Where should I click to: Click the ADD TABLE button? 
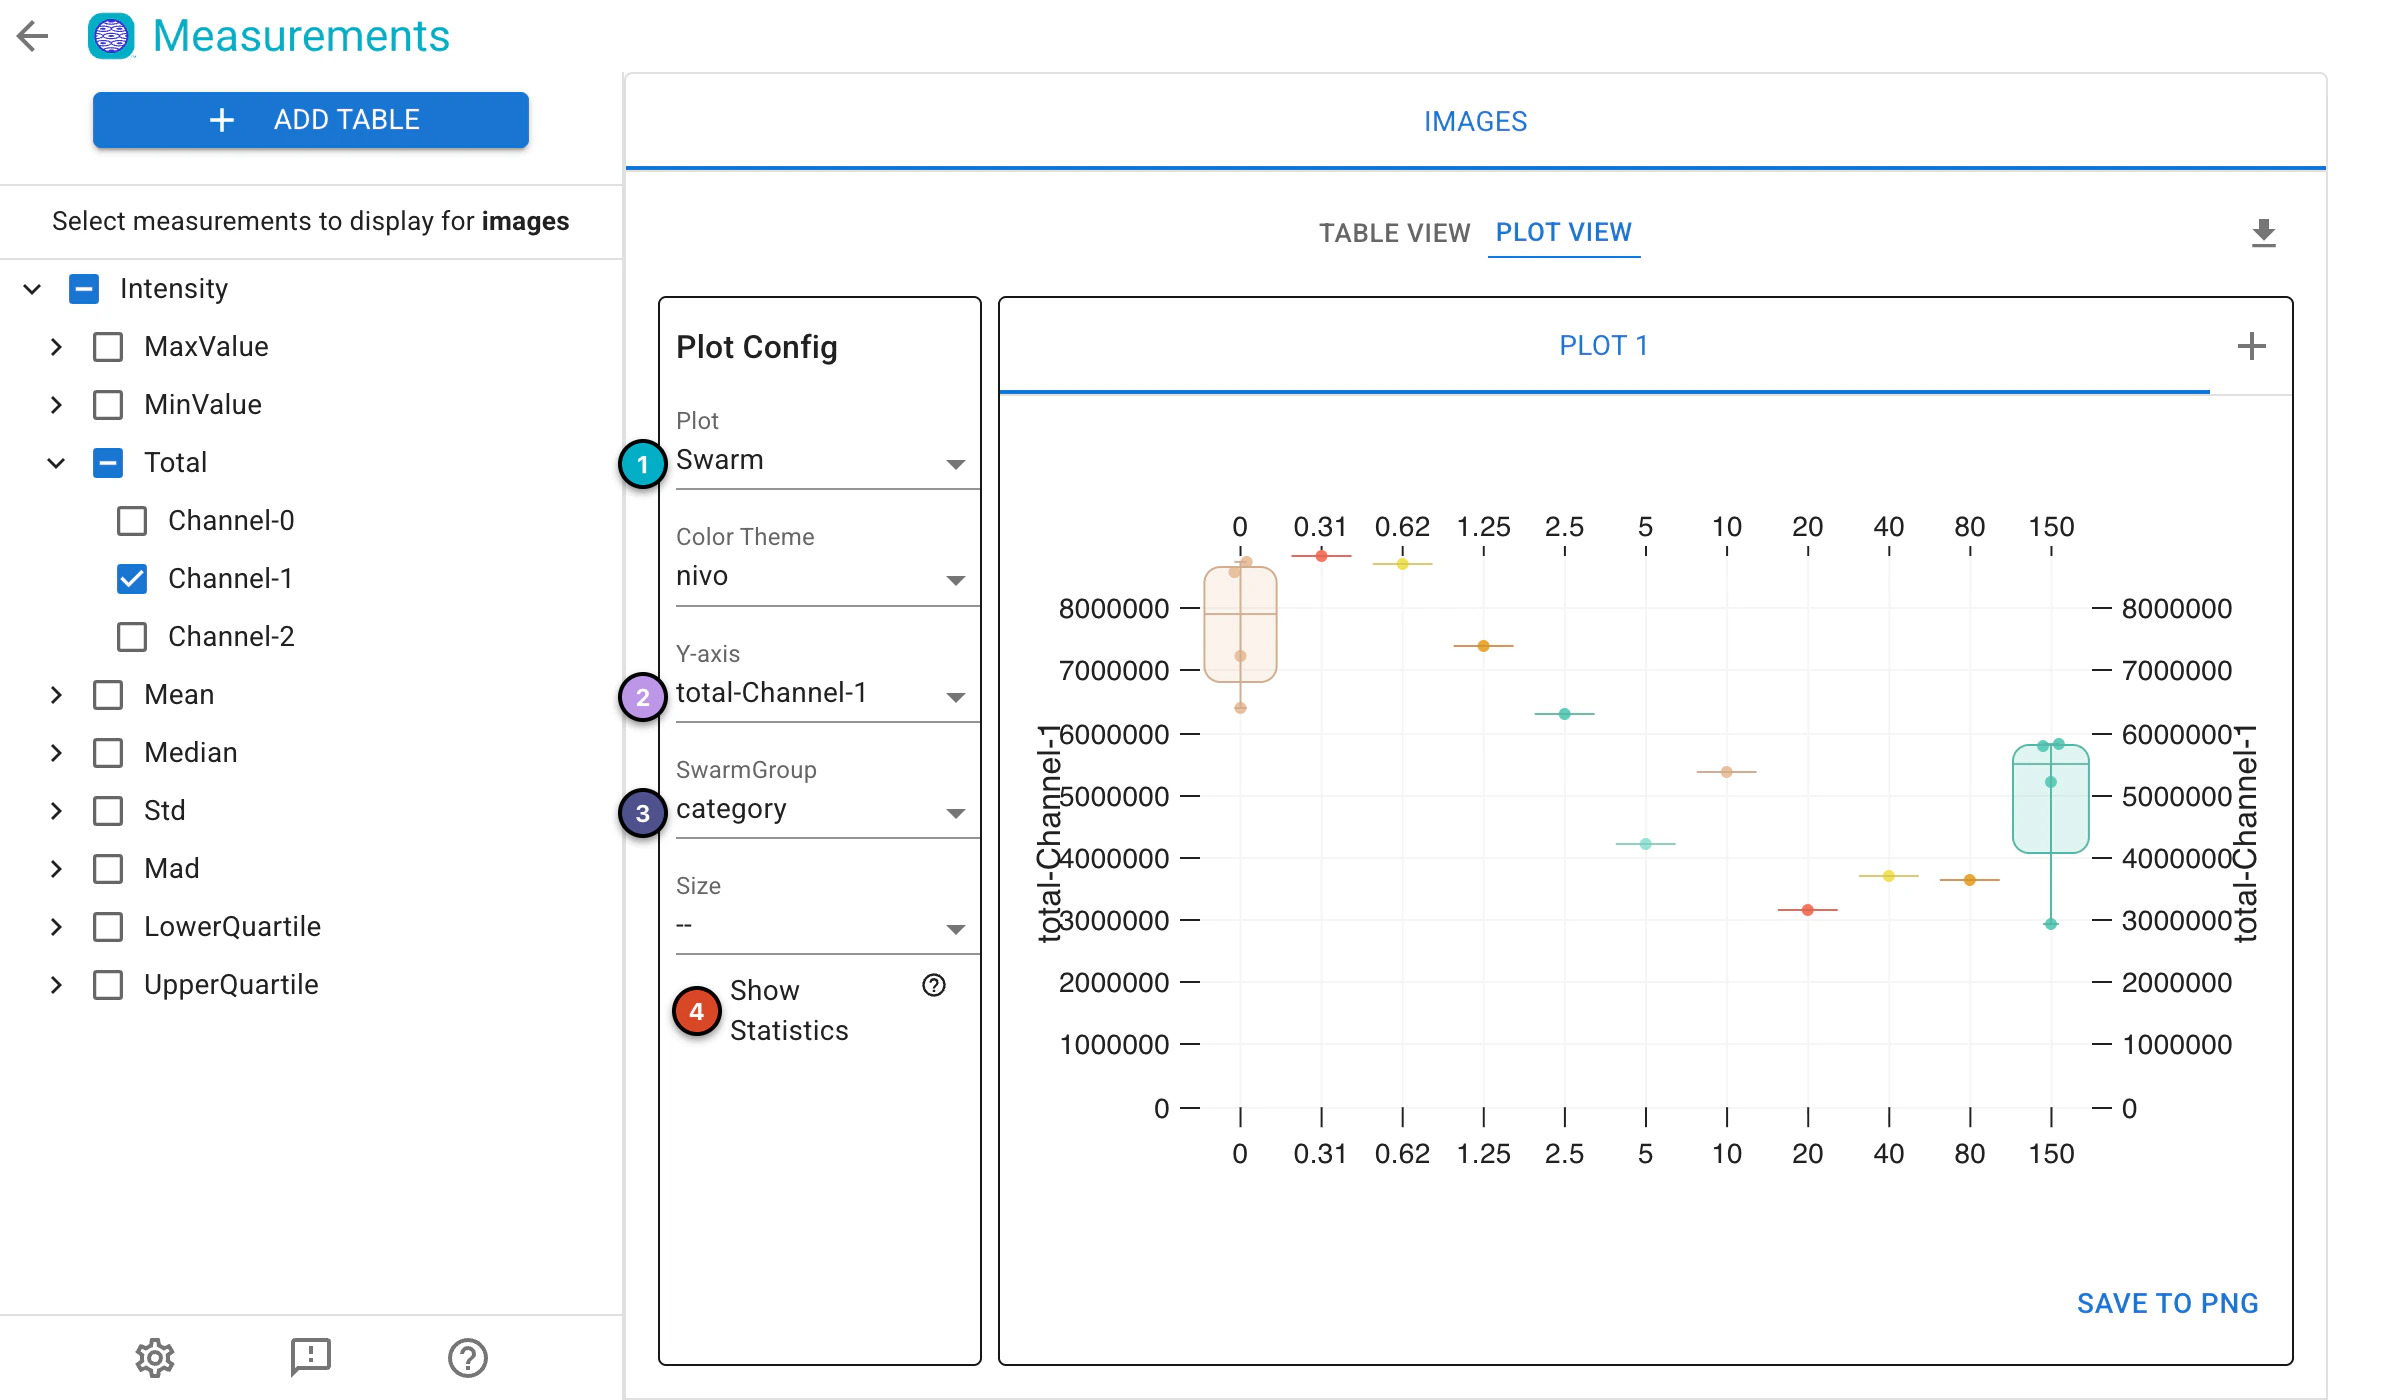click(311, 120)
